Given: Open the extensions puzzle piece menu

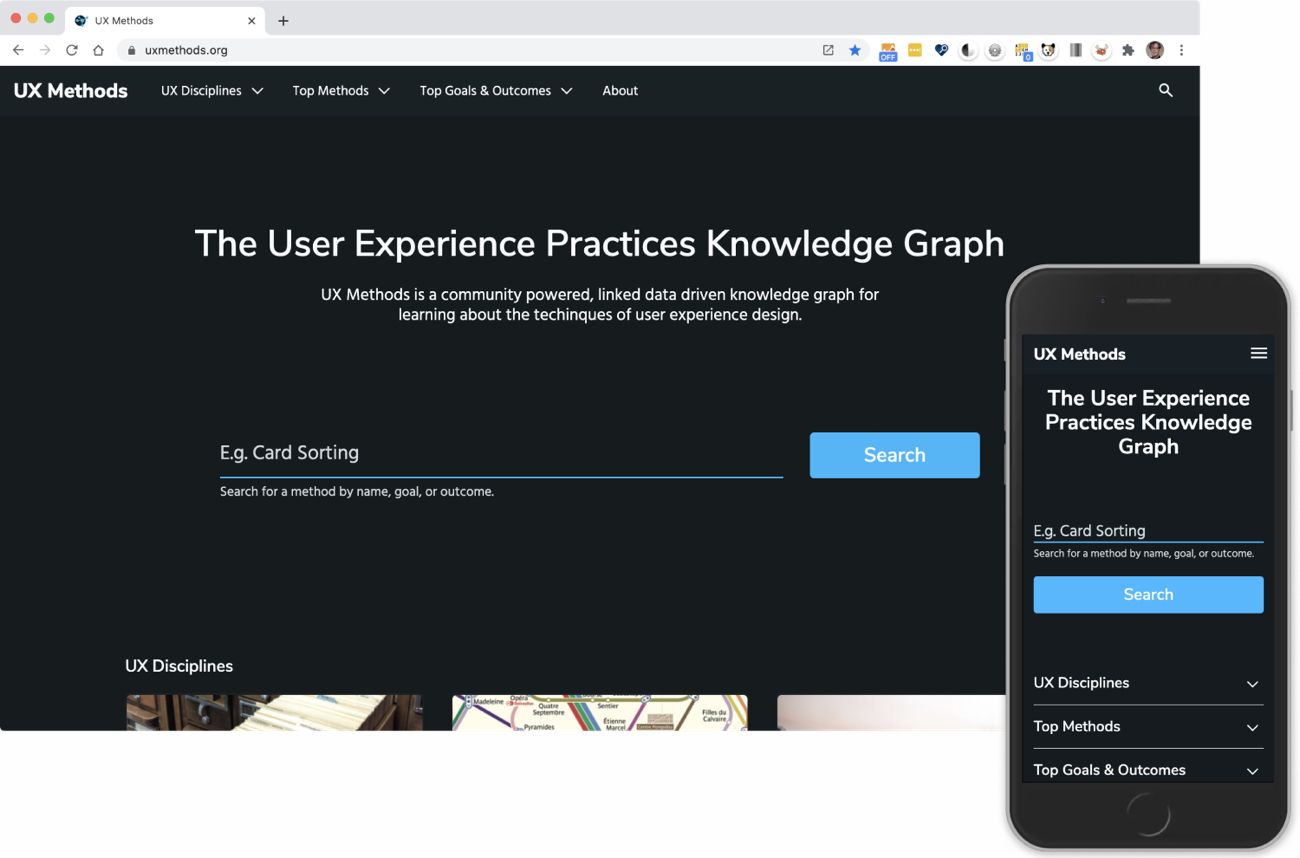Looking at the screenshot, I should pyautogui.click(x=1128, y=50).
